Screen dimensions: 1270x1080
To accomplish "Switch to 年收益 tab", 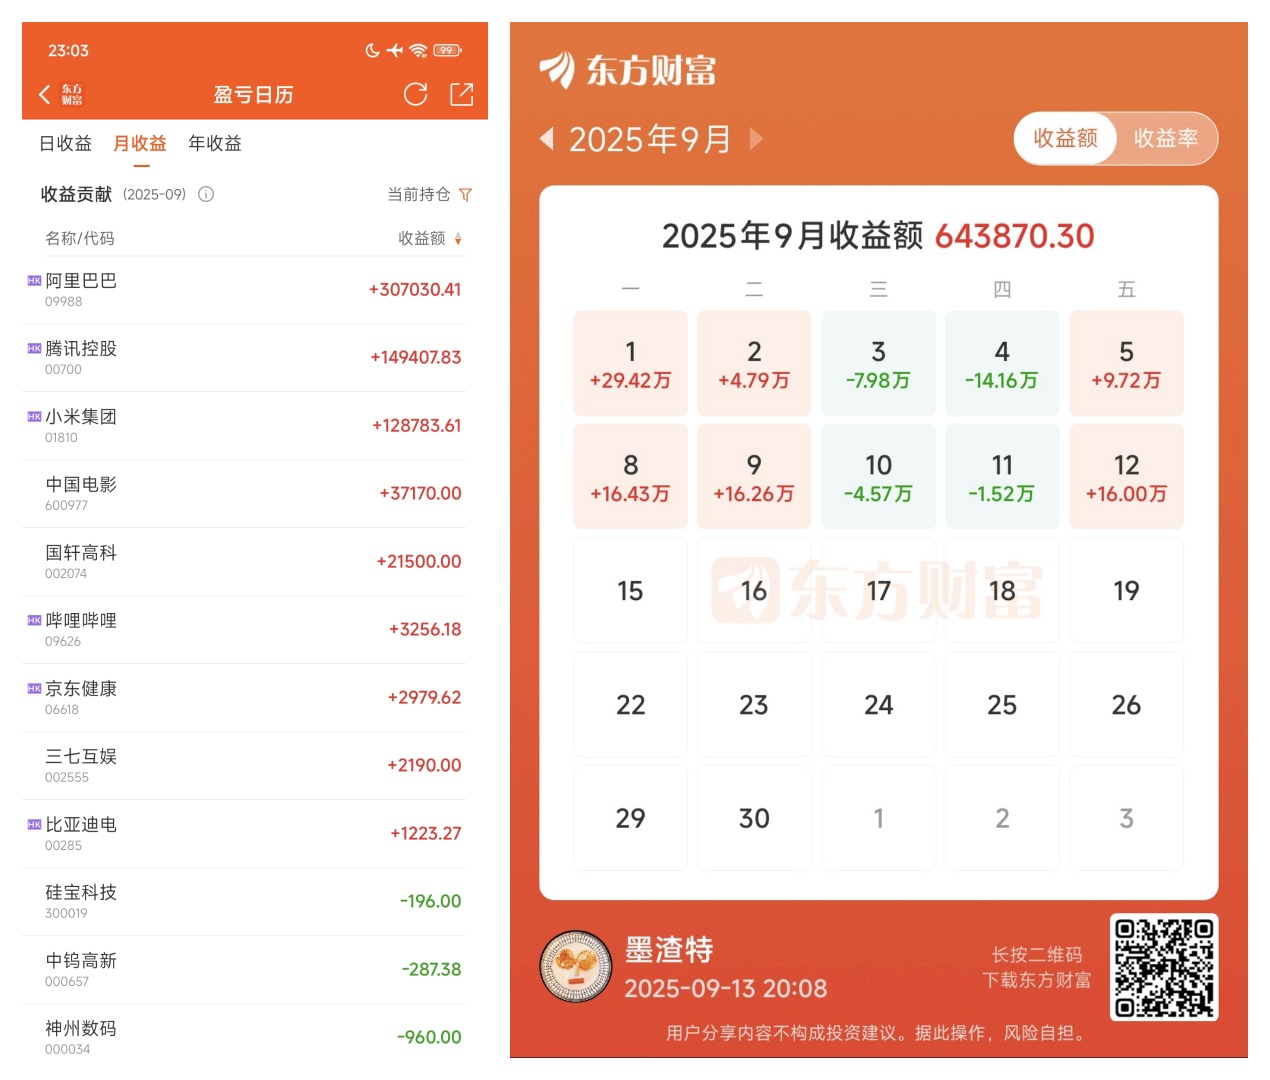I will coord(215,143).
